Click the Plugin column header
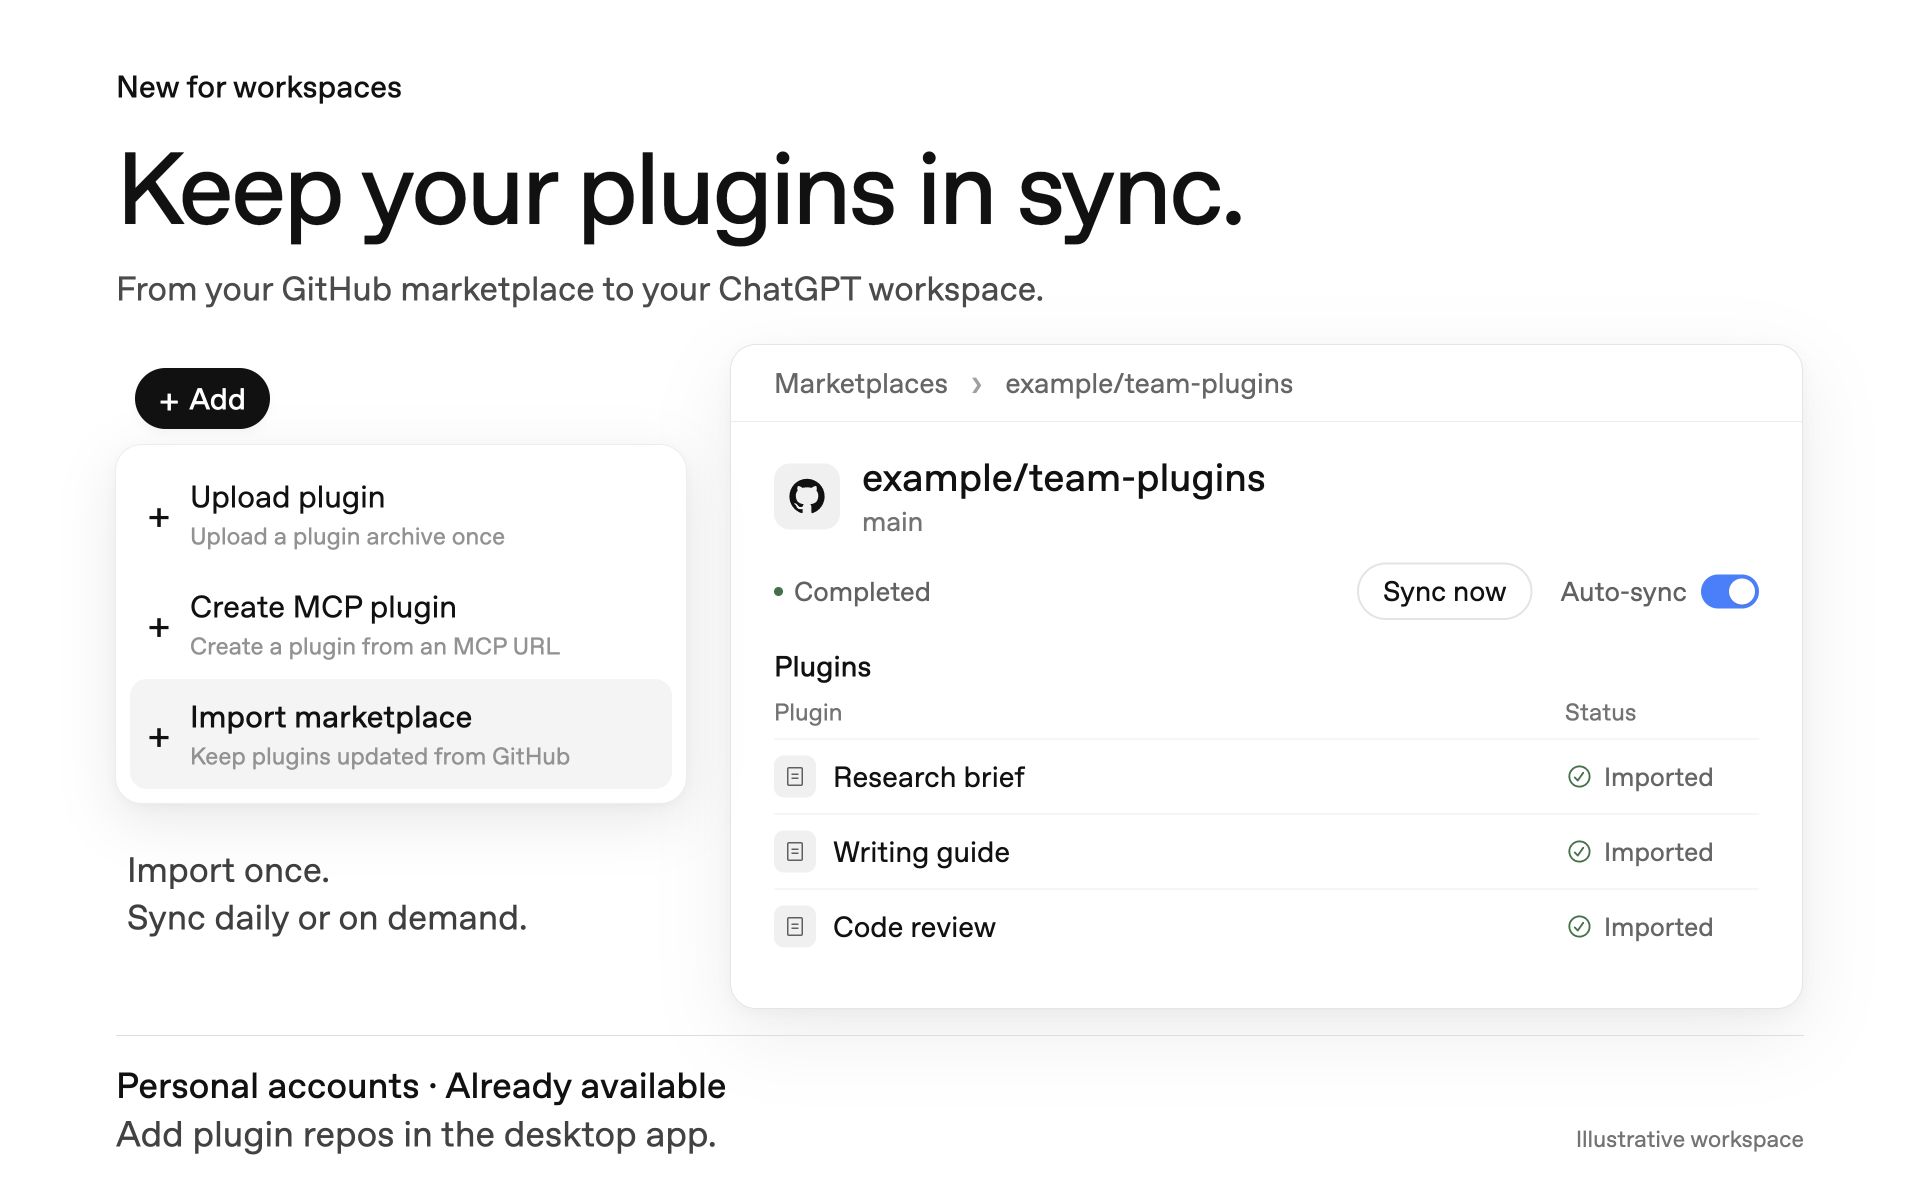The height and width of the screenshot is (1200, 1920). (808, 712)
